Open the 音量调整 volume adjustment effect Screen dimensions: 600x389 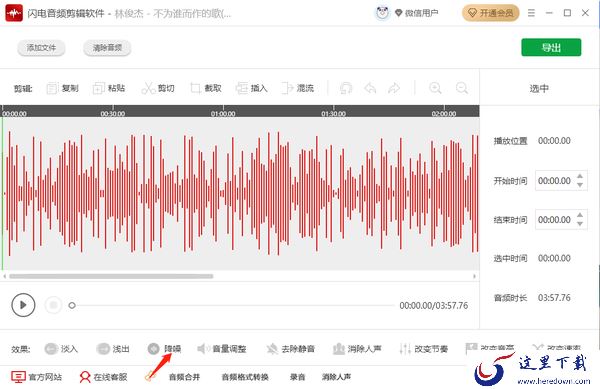[x=222, y=349]
